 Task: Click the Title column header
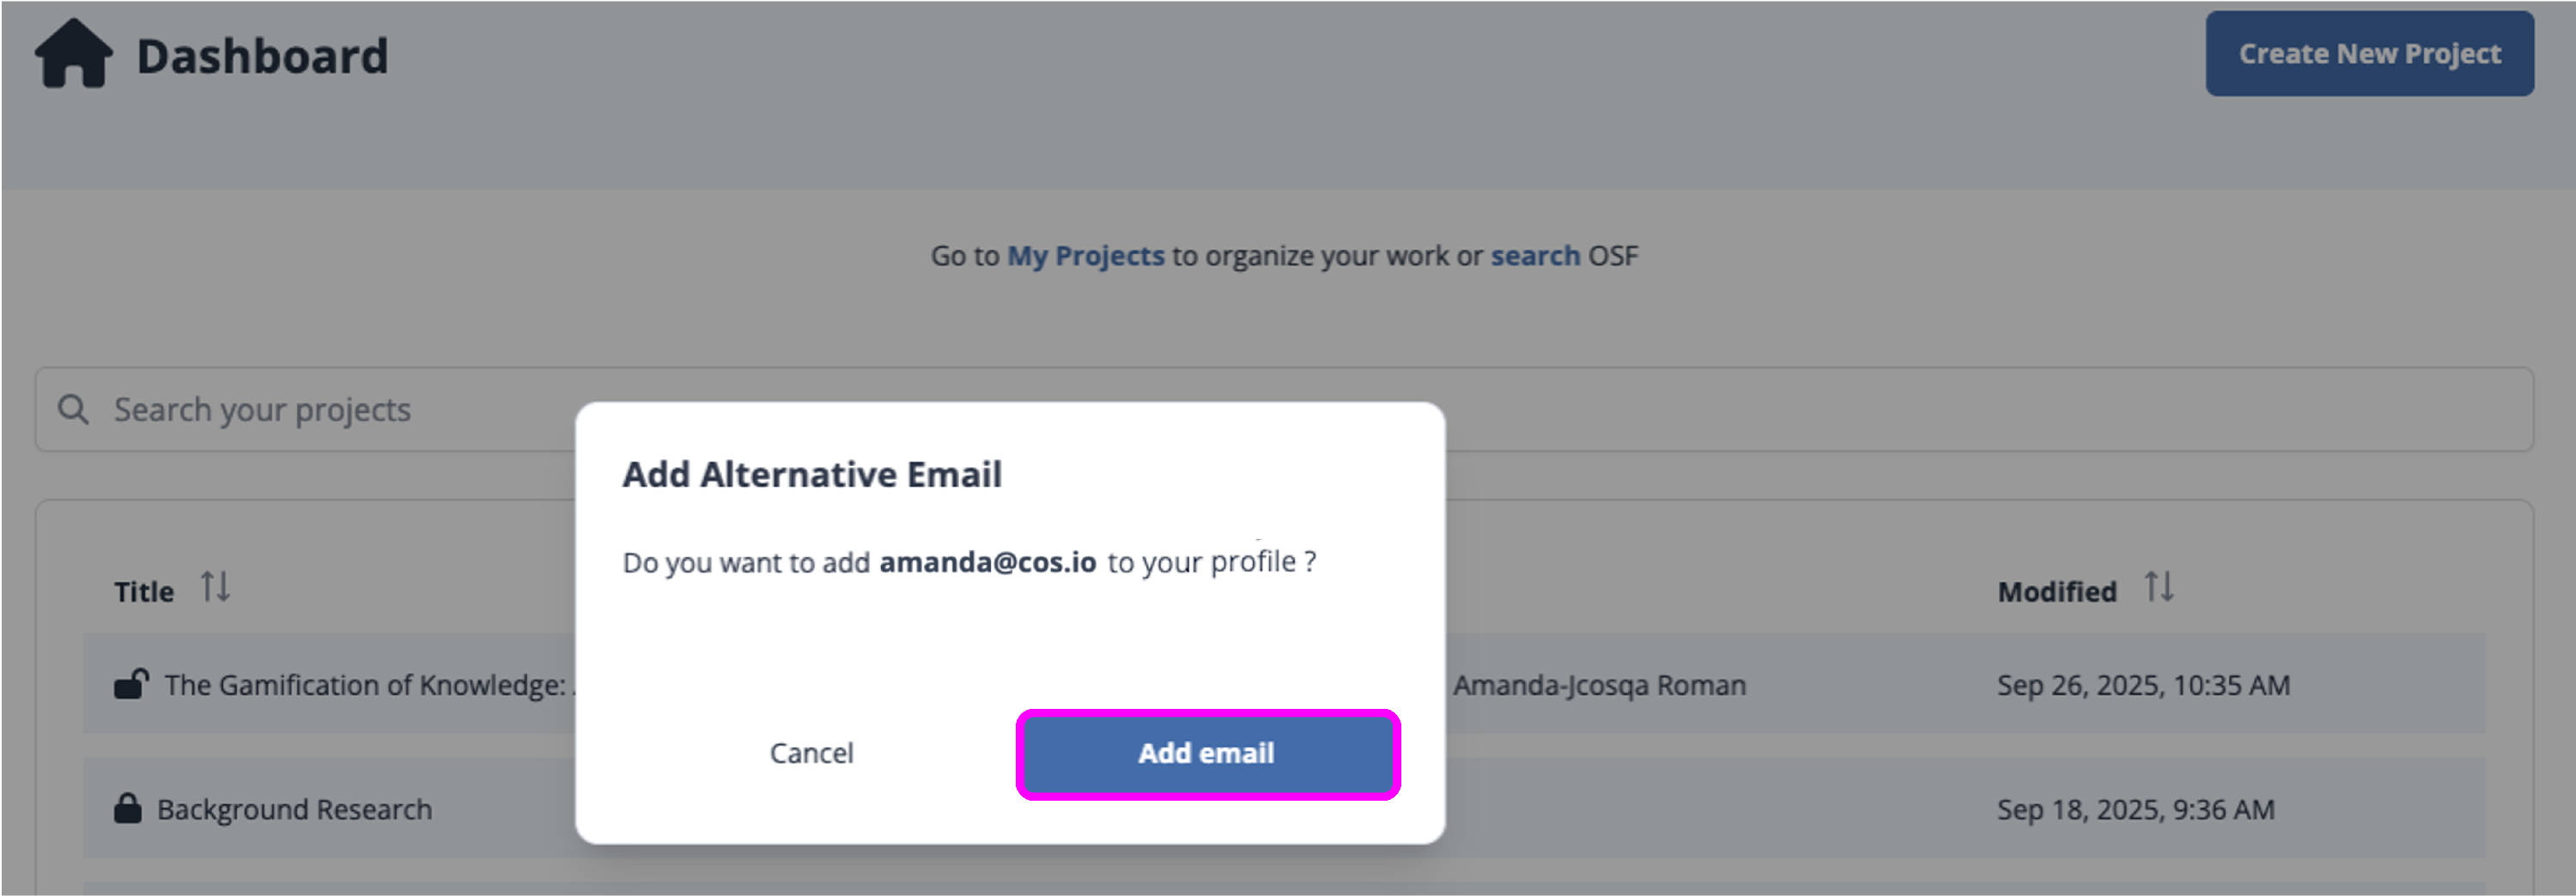(144, 592)
